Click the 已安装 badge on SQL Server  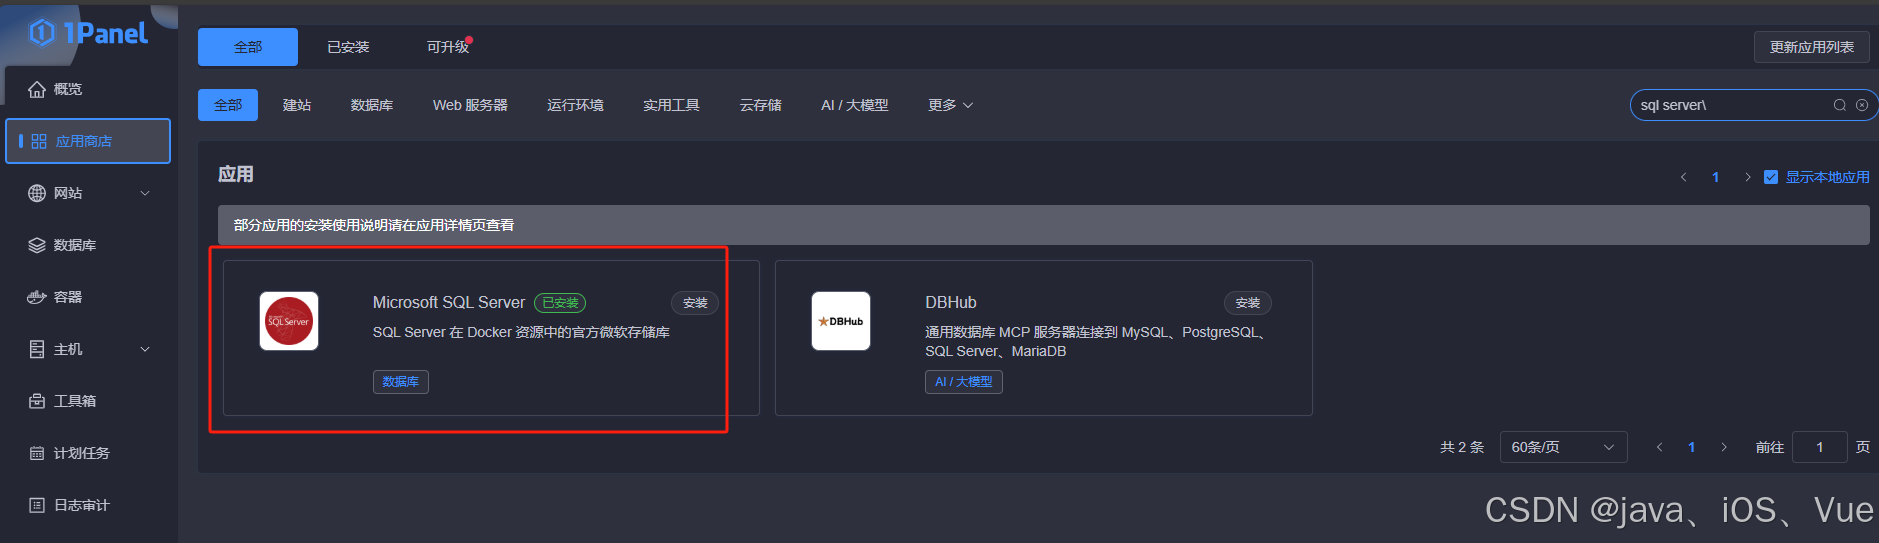[x=560, y=303]
